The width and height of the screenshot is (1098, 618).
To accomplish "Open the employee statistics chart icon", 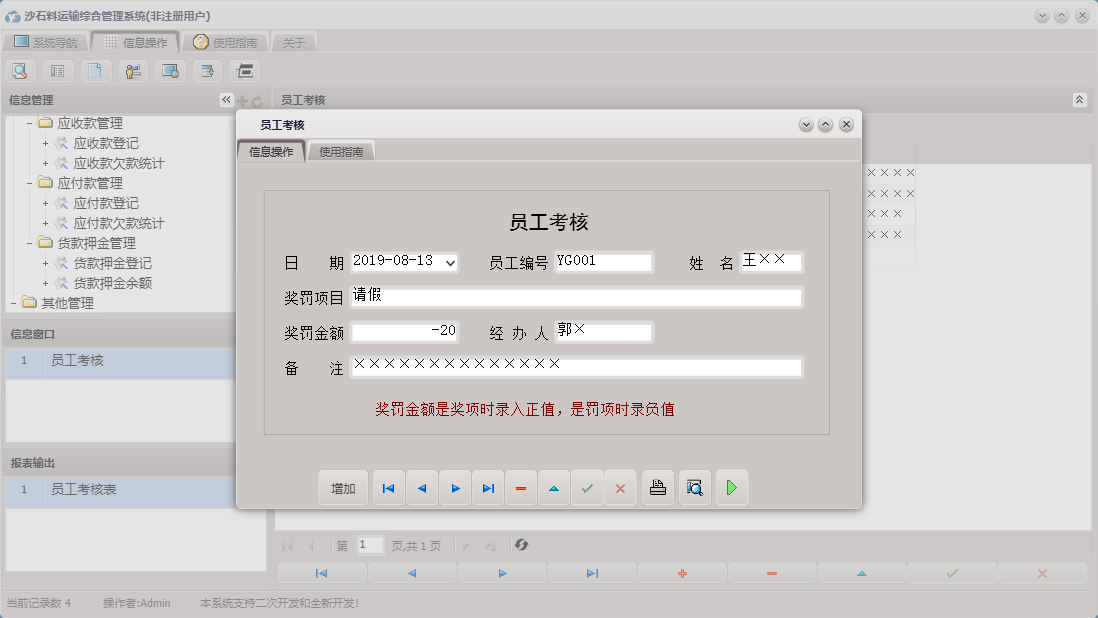I will click(131, 71).
